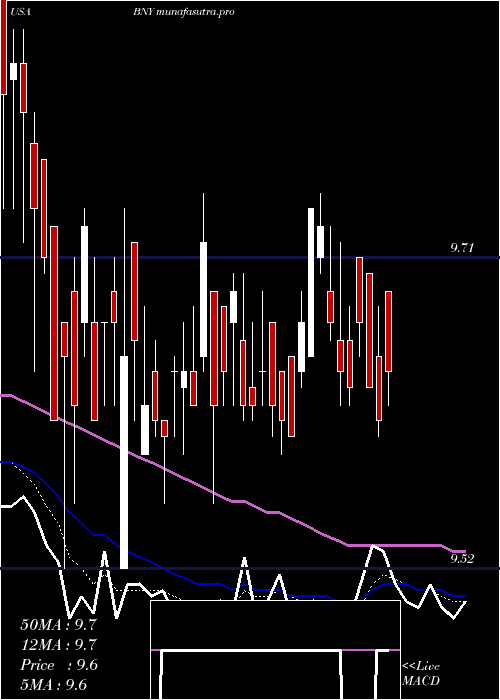Click the Price : 9.6 readout
Screen dimensions: 500x700
coord(59,665)
